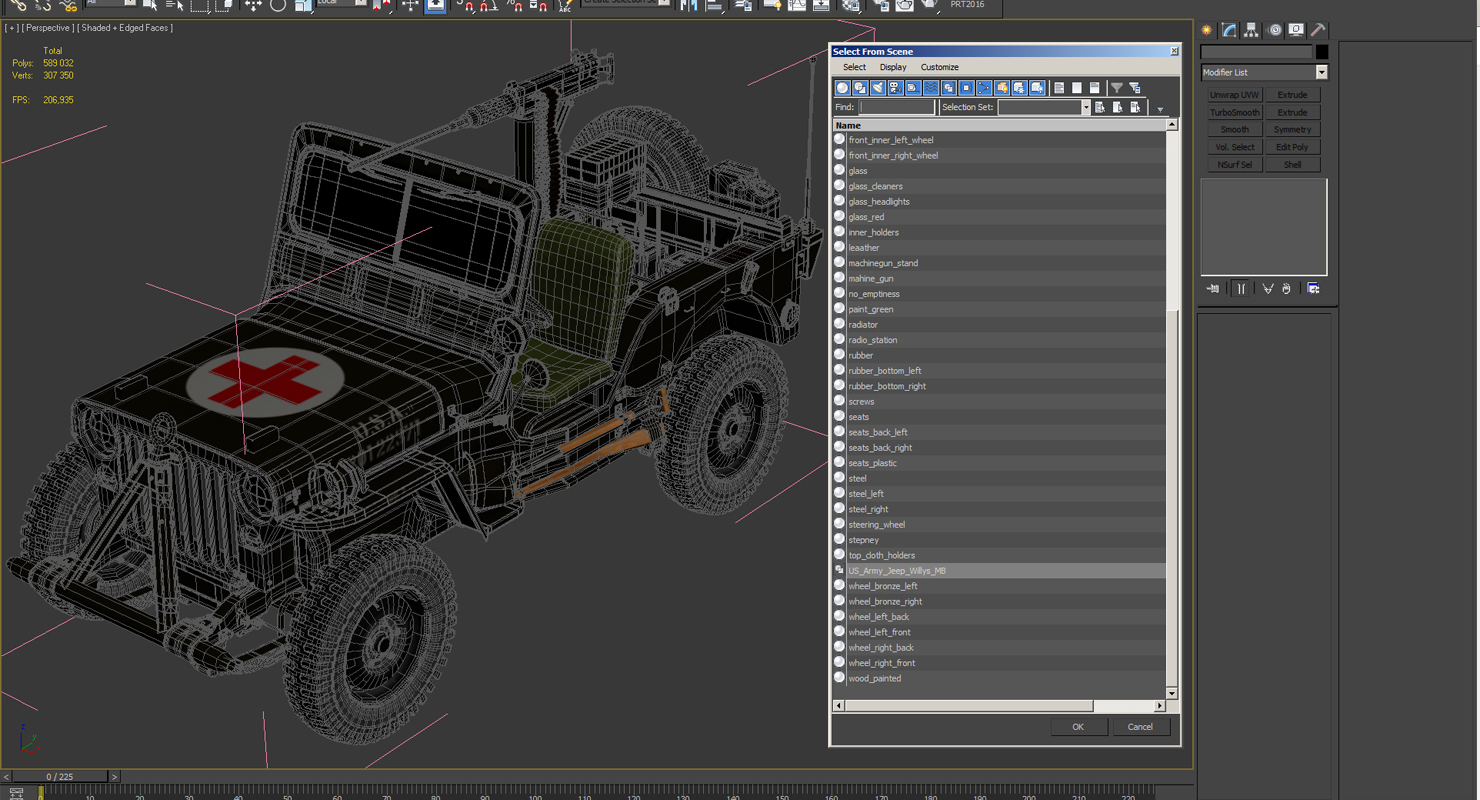
Task: Click the Vol. Select modifier button
Action: pos(1234,147)
